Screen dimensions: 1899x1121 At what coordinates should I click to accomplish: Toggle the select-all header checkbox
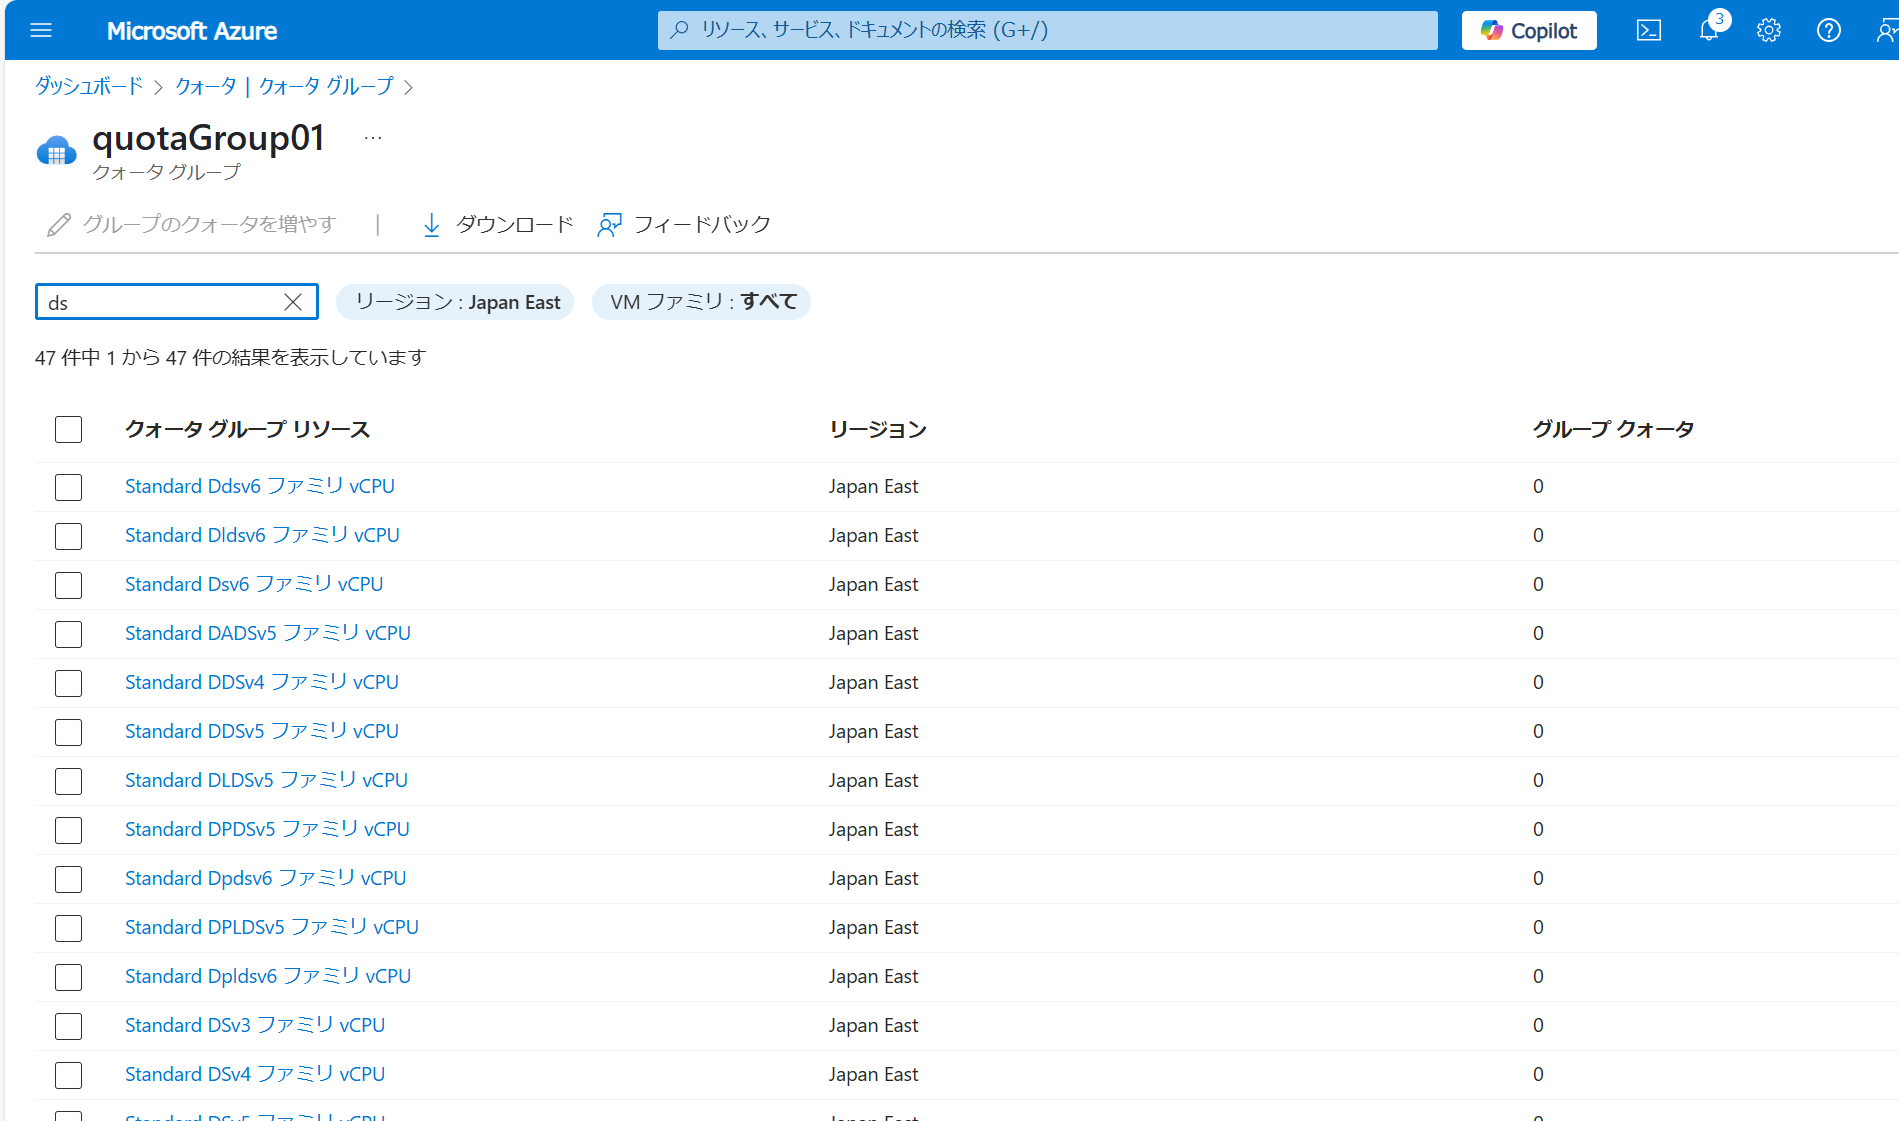click(68, 429)
